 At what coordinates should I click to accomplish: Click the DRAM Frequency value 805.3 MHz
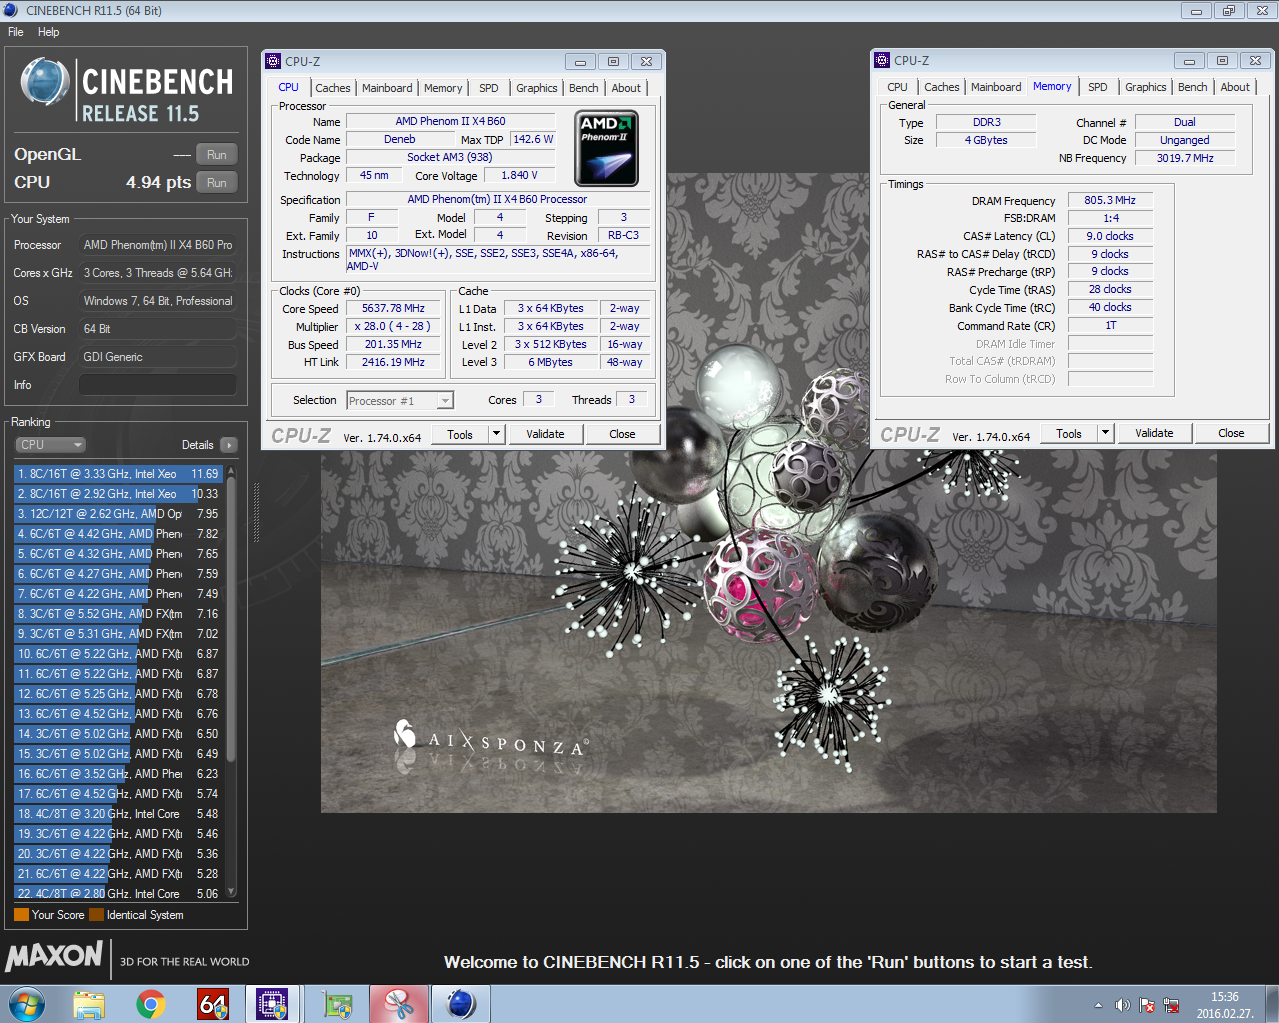tap(1110, 200)
